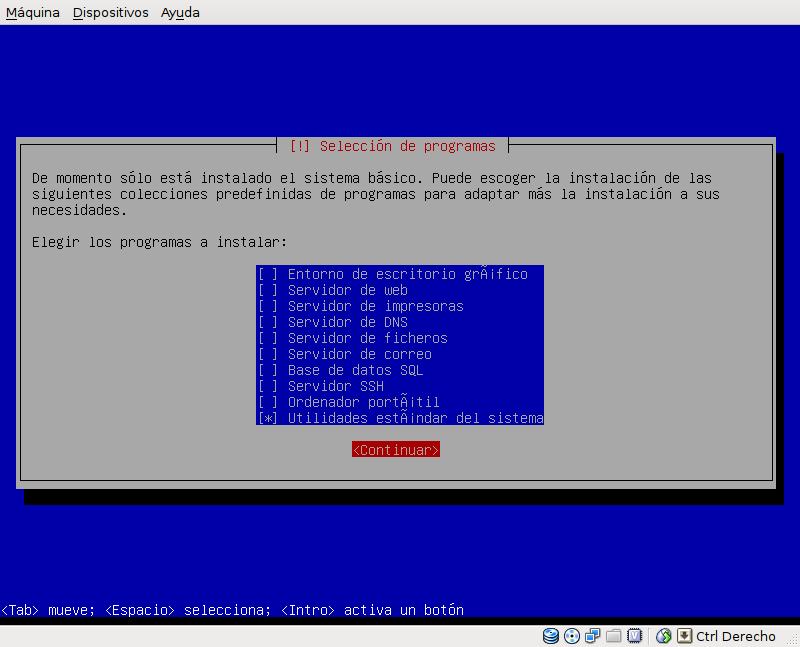Click the Tab mueve hint text at bottom

(x=232, y=610)
